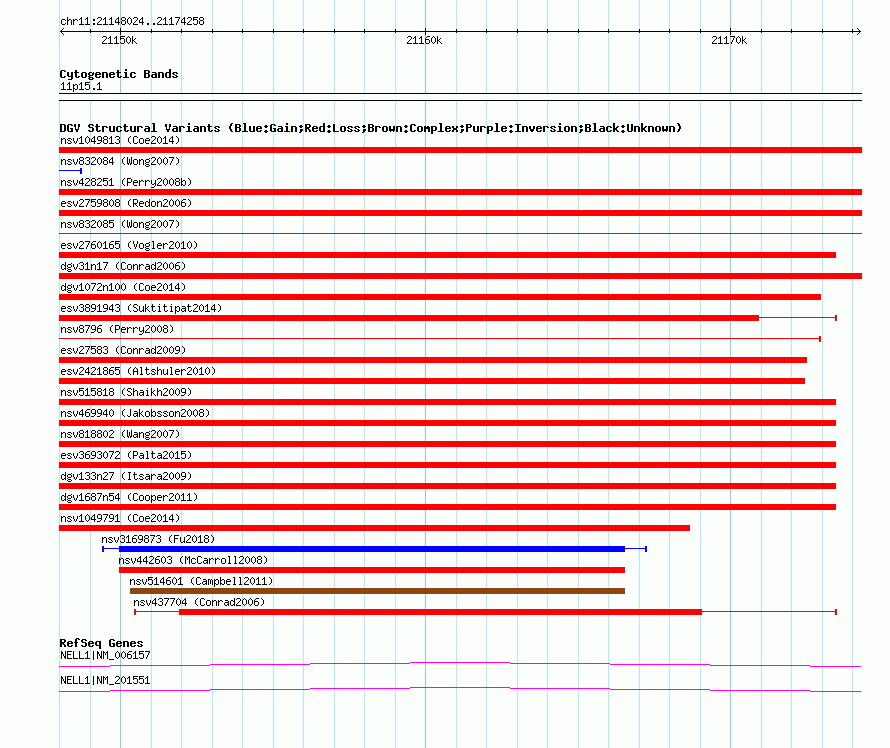Select dgv1687n54 (Cooper2011) label
Screen dimensions: 890x748
[x=129, y=497]
